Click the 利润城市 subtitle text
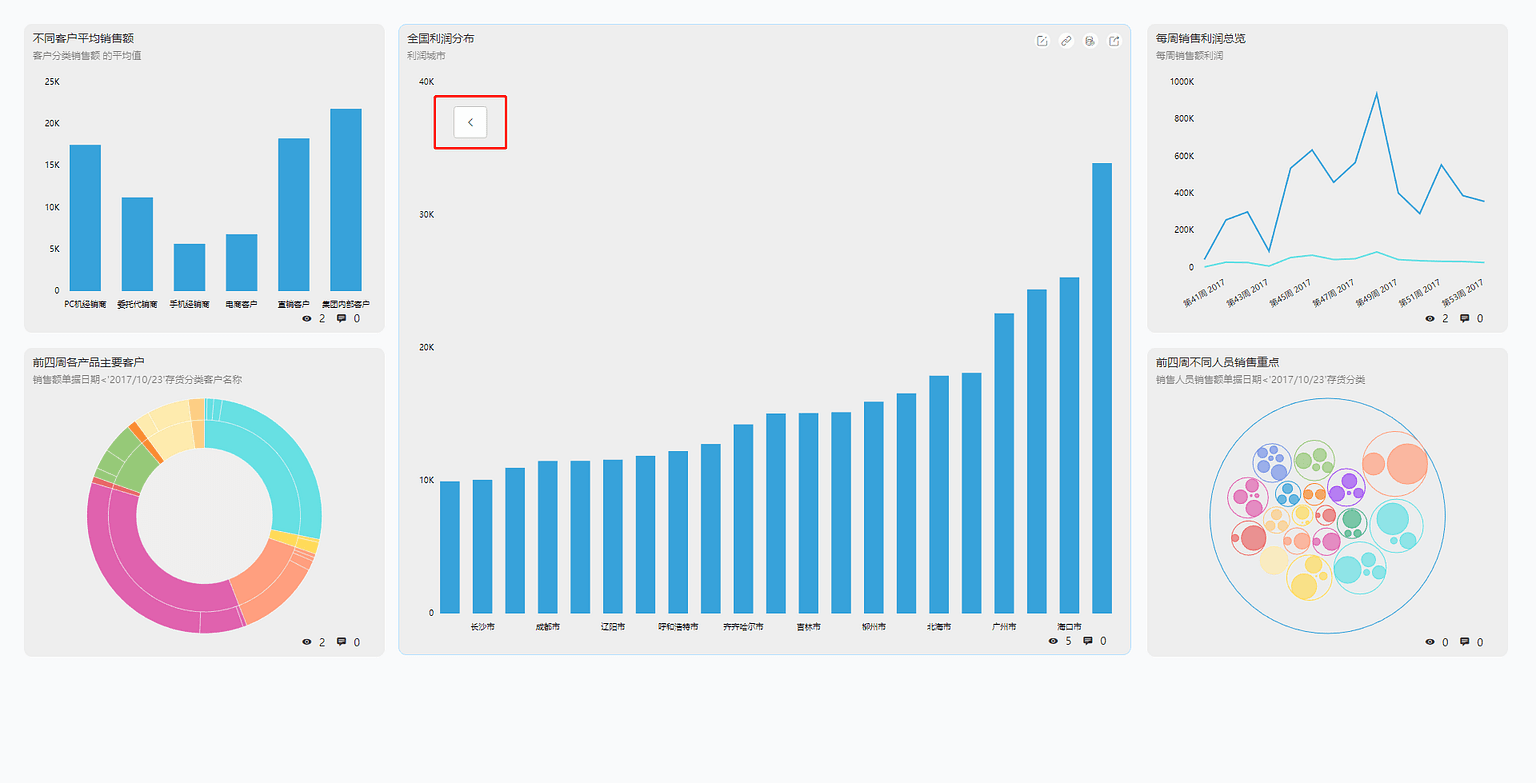 [426, 56]
